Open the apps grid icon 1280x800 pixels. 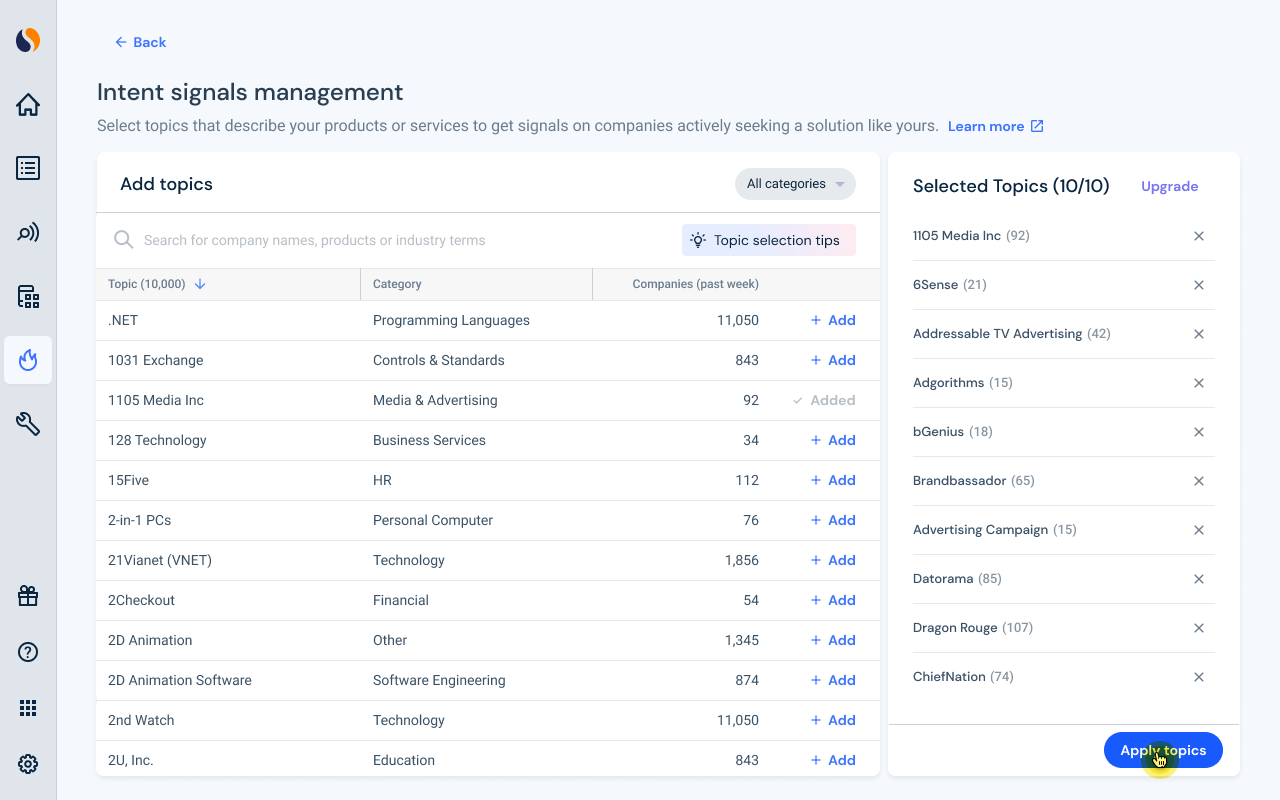pyautogui.click(x=28, y=708)
